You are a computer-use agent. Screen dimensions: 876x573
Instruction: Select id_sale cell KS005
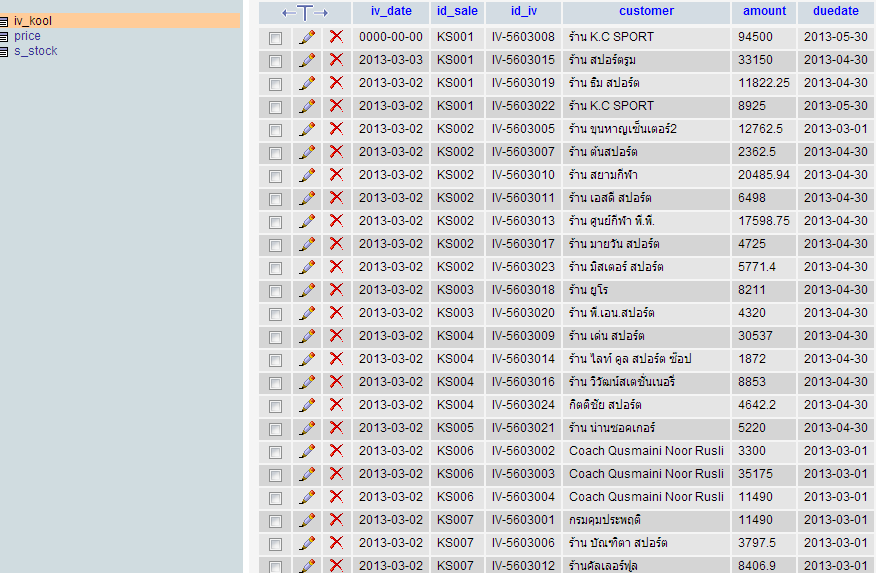click(458, 428)
